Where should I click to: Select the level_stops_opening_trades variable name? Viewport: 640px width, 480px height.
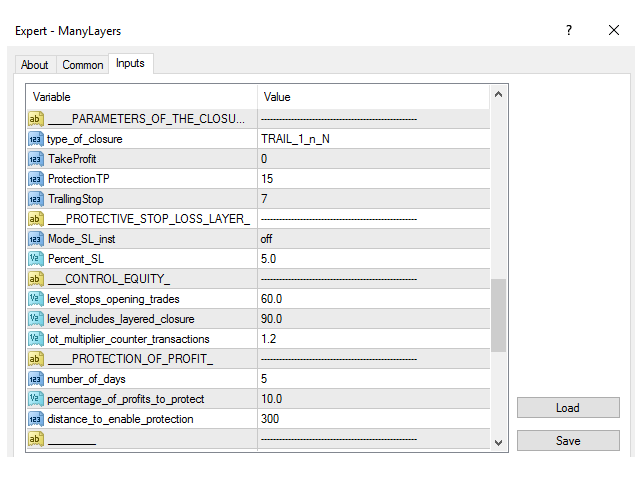[113, 299]
